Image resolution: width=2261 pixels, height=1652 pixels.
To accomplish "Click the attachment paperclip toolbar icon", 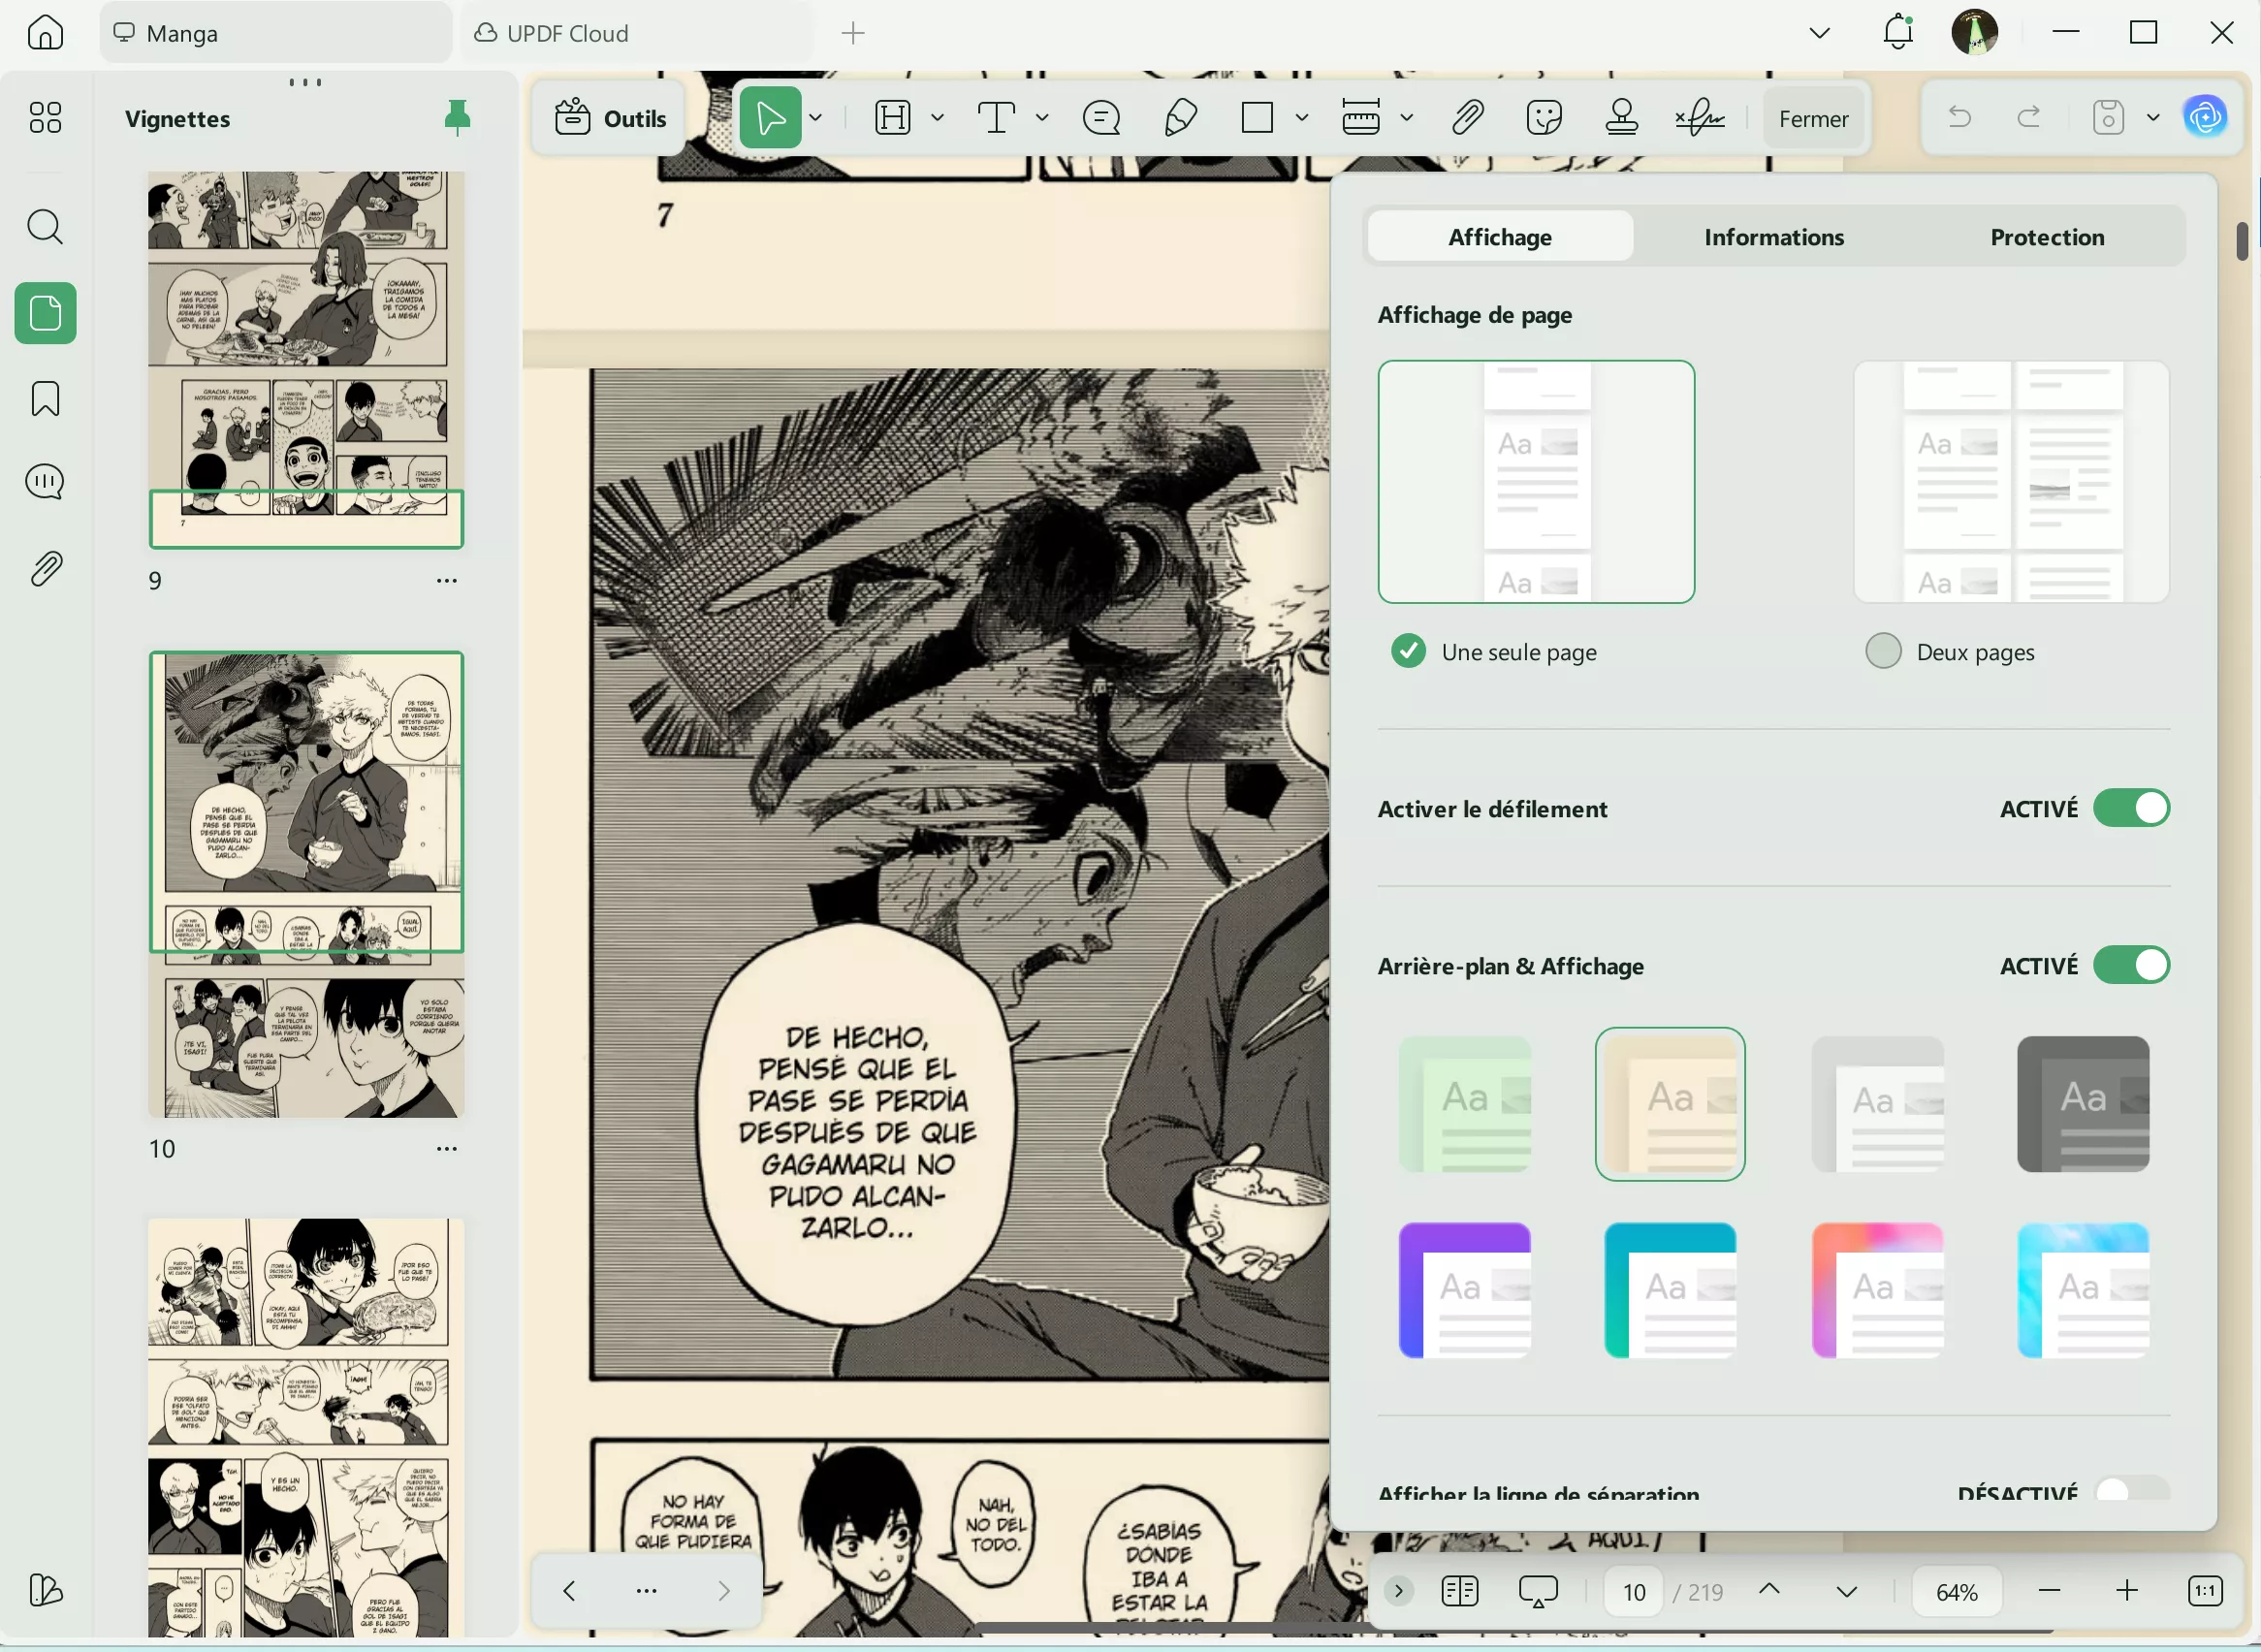I will point(1466,118).
